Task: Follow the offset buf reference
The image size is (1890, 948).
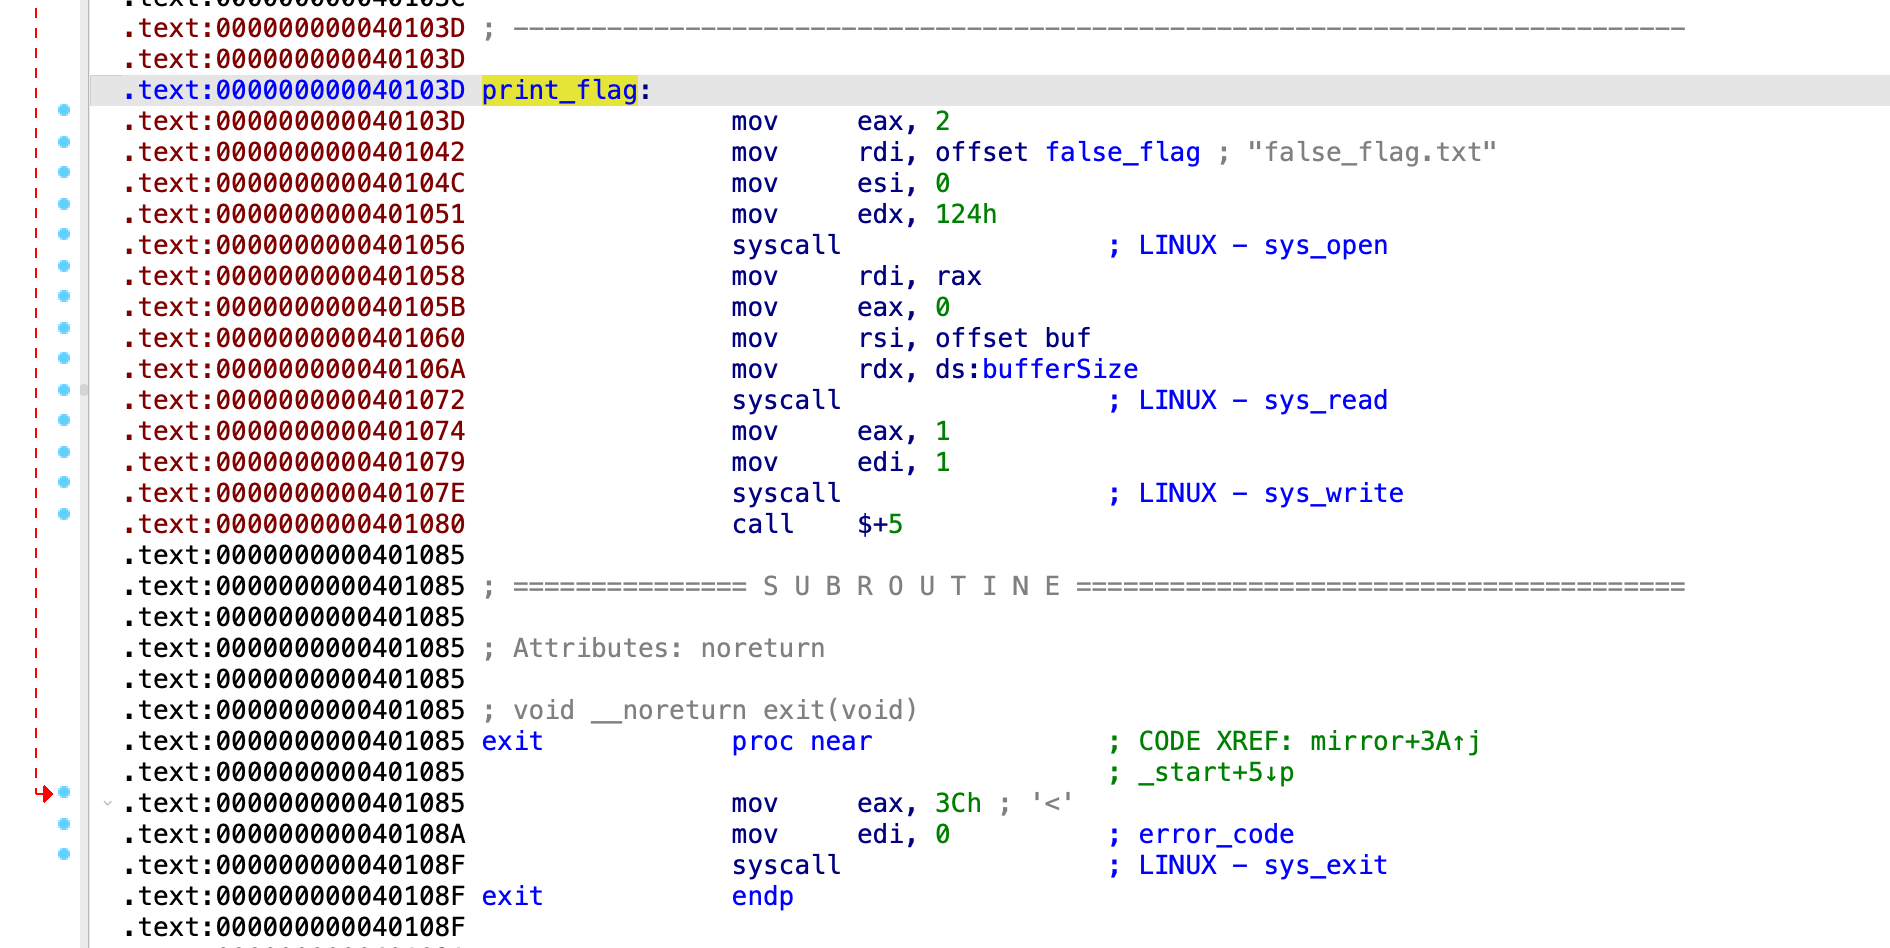Action: (1013, 338)
